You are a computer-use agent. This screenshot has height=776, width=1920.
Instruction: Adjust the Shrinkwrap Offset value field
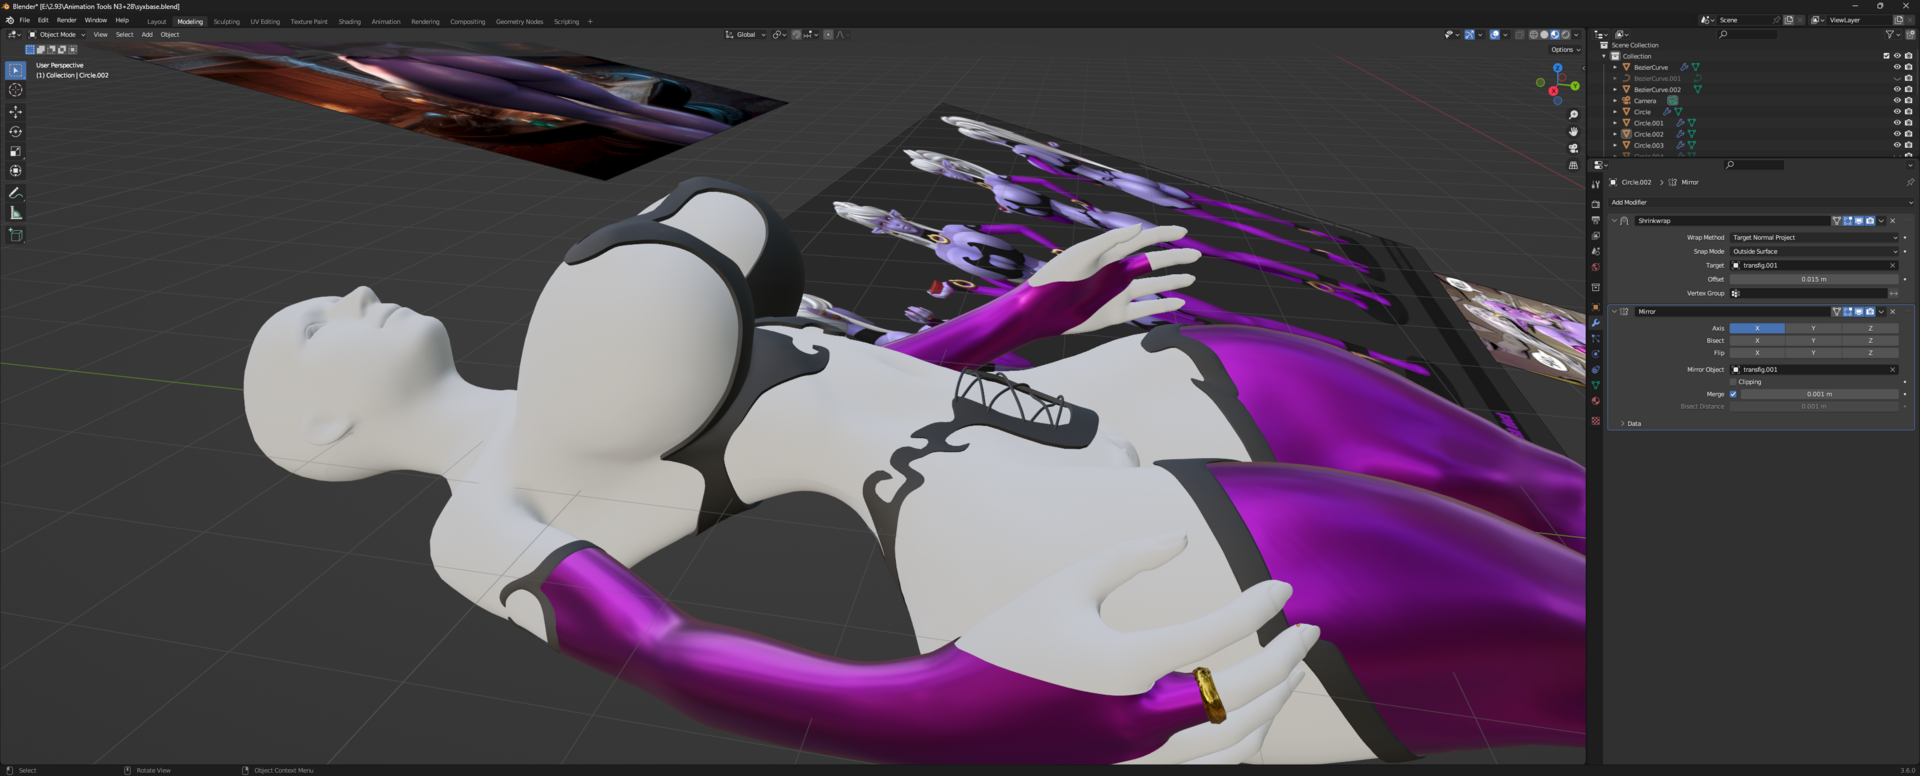(x=1814, y=280)
